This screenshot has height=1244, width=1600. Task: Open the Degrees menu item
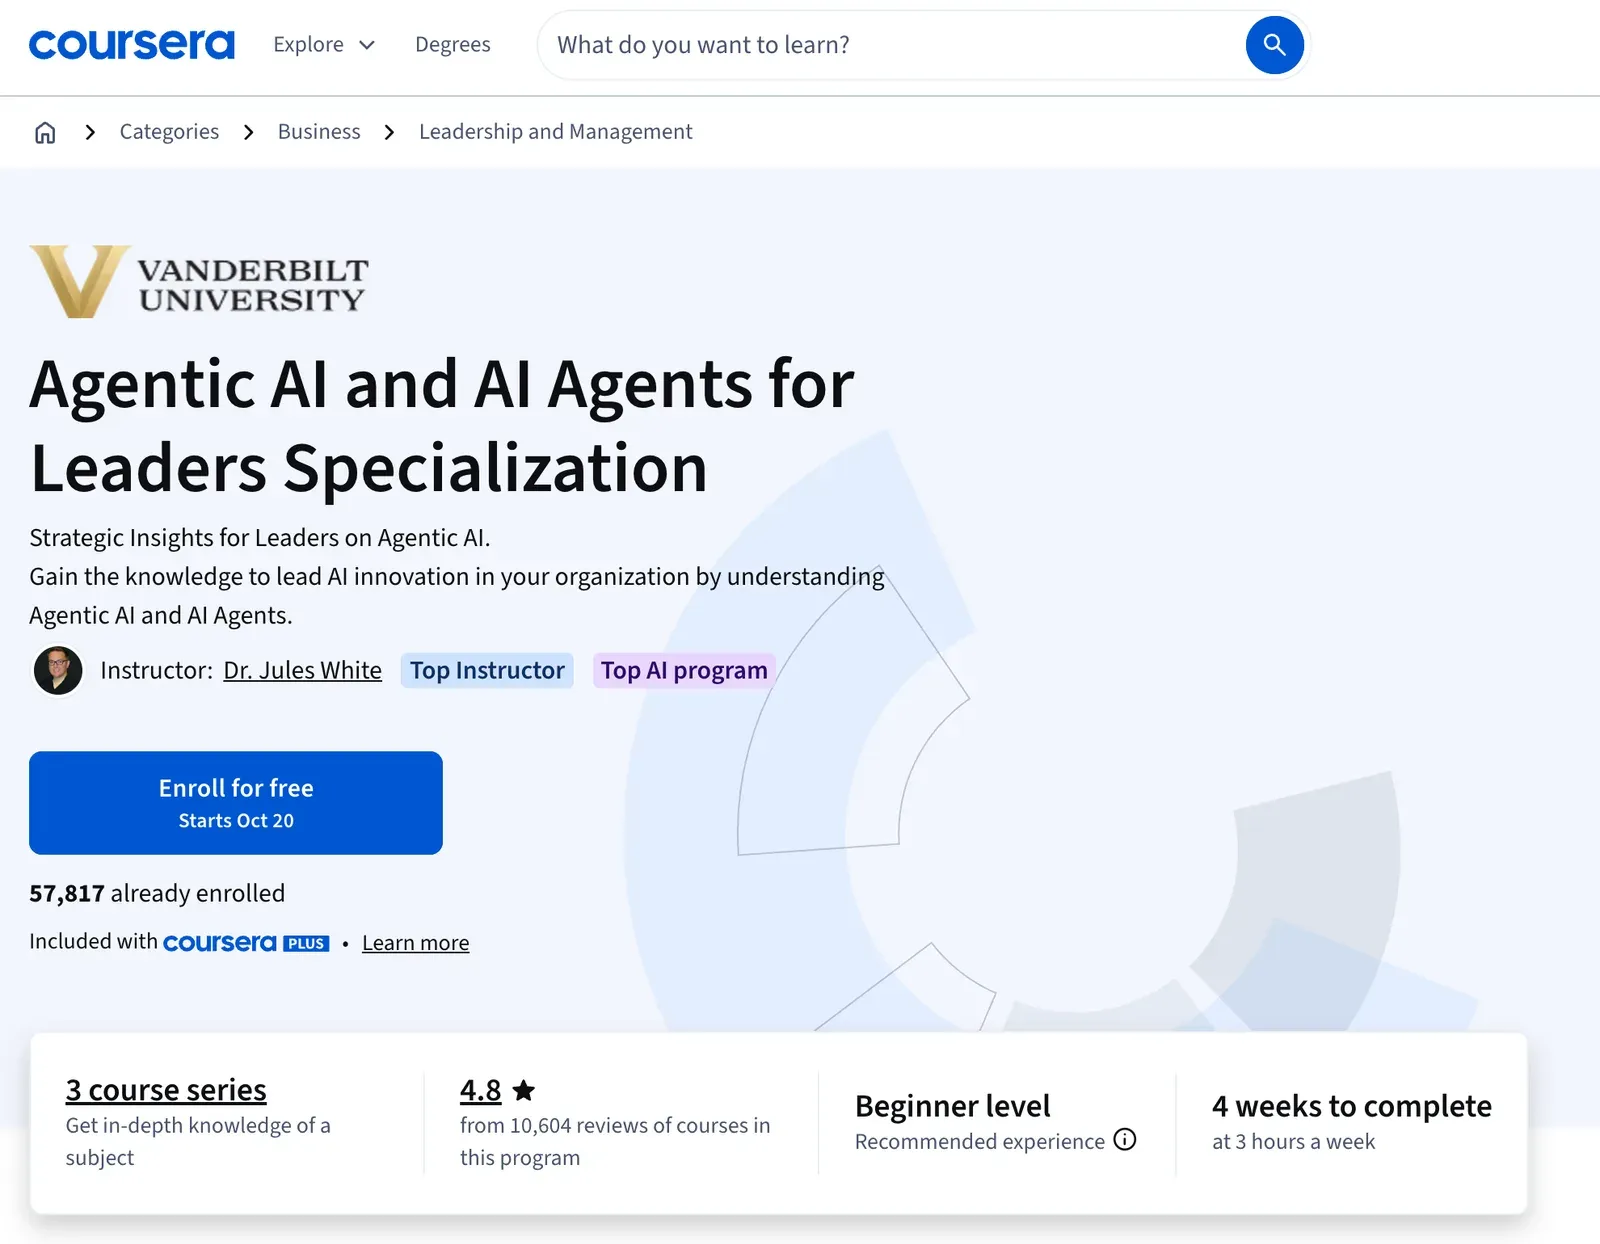click(453, 45)
